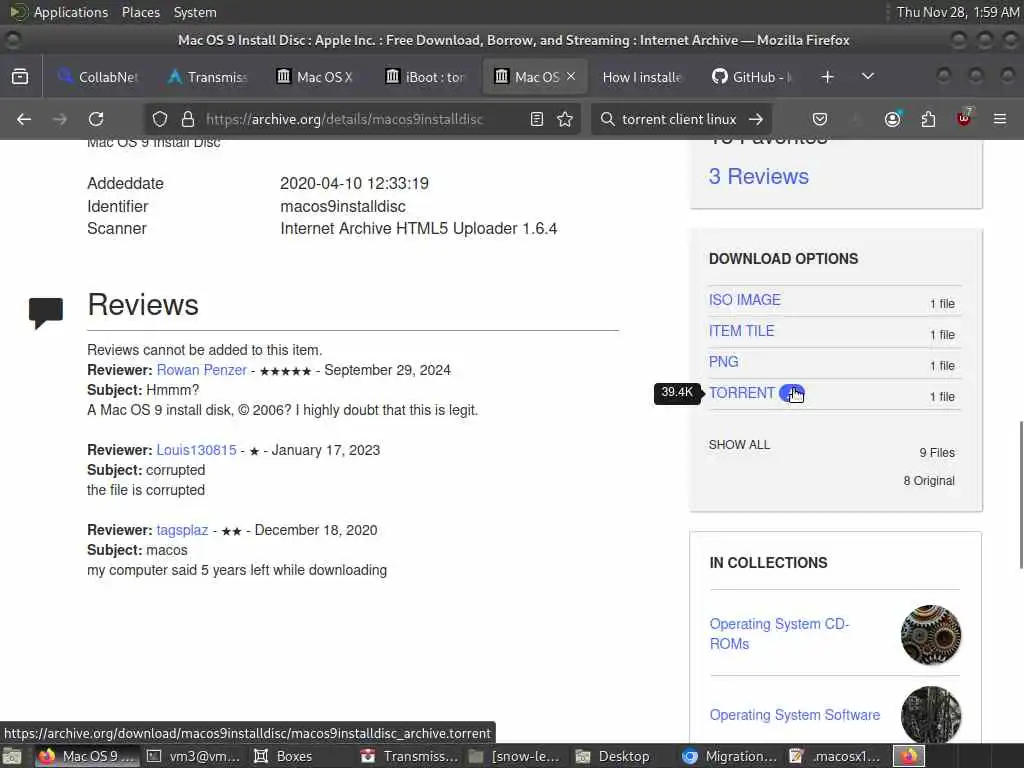Click the clock showing Thu Nov 28
Screen dimensions: 1024x768
coord(957,12)
